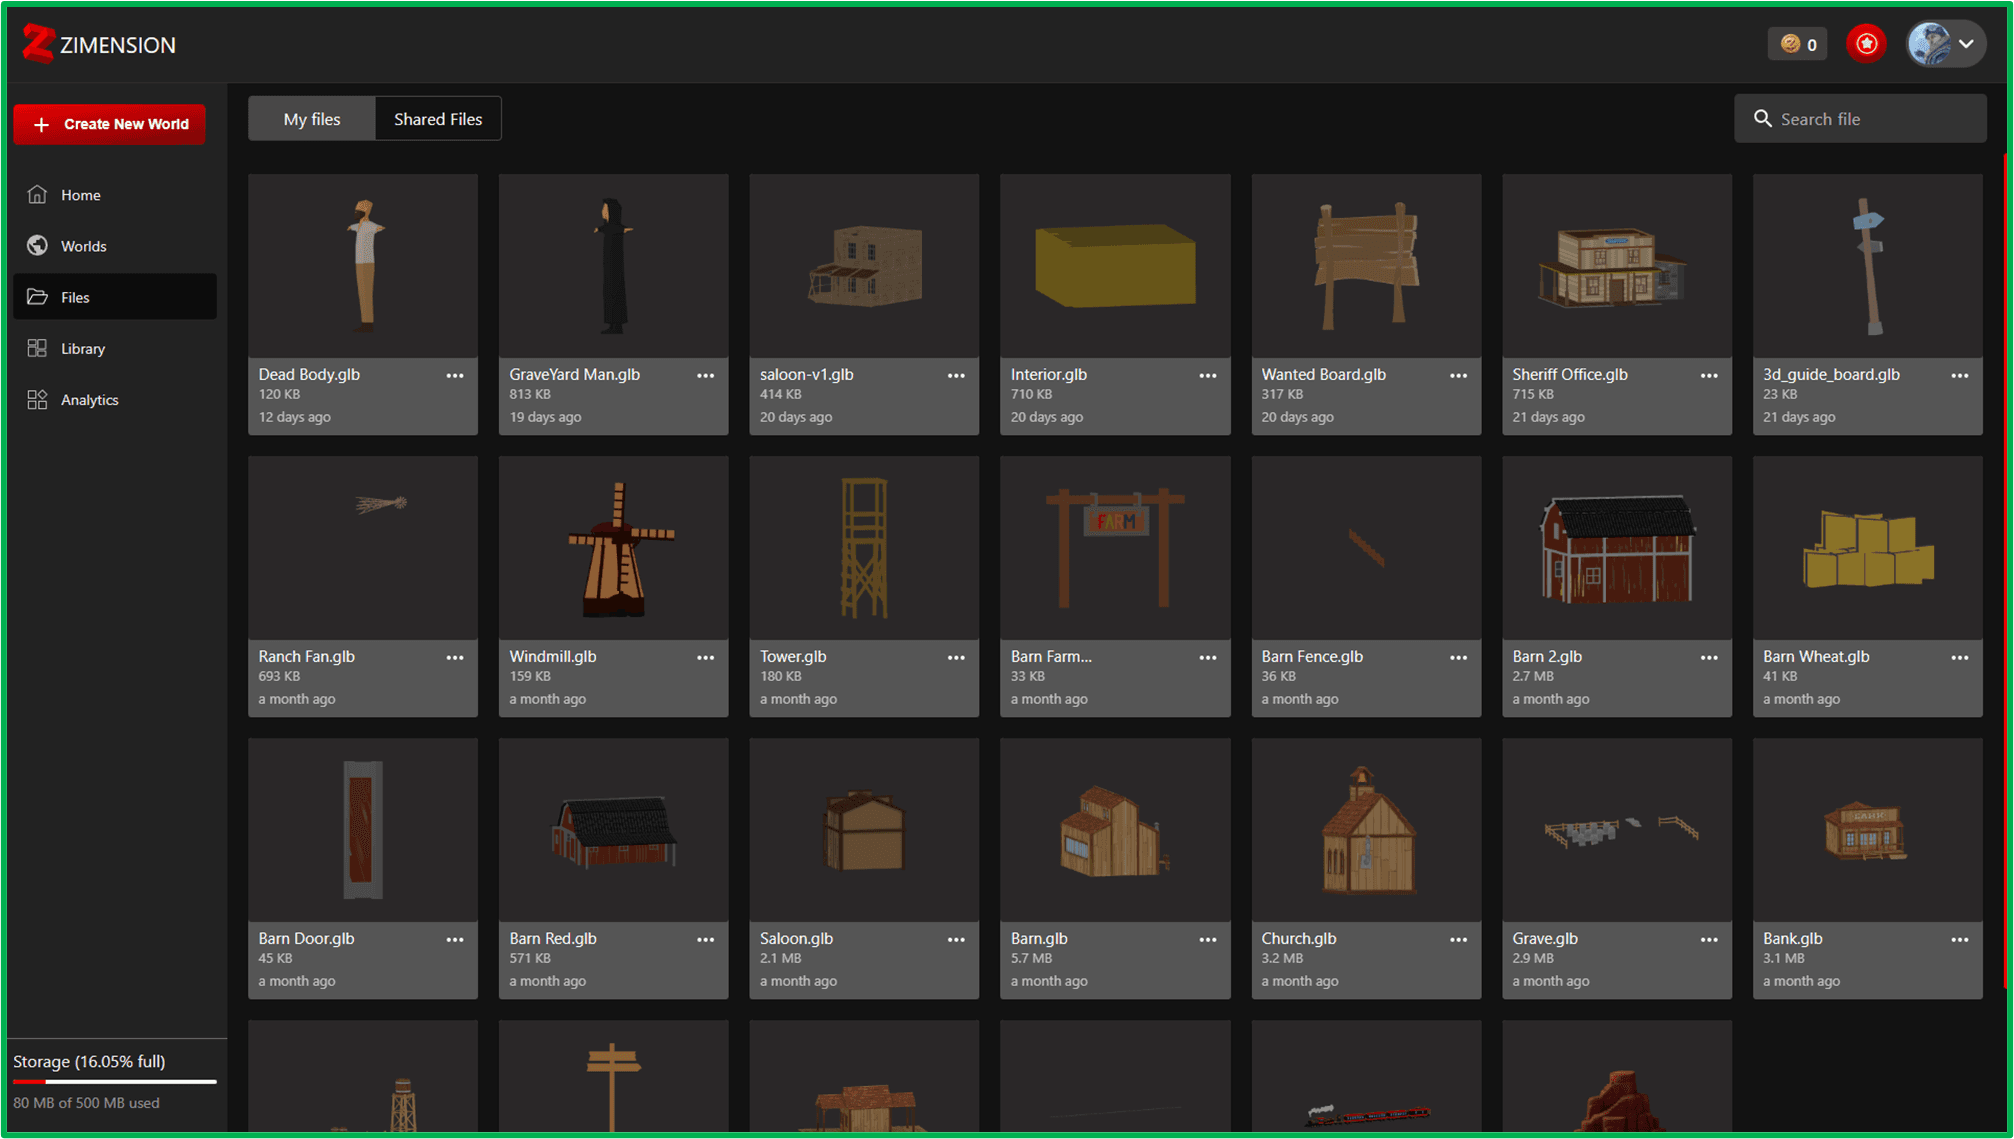Open options for Saloon.glb
The height and width of the screenshot is (1139, 2014).
coord(956,939)
